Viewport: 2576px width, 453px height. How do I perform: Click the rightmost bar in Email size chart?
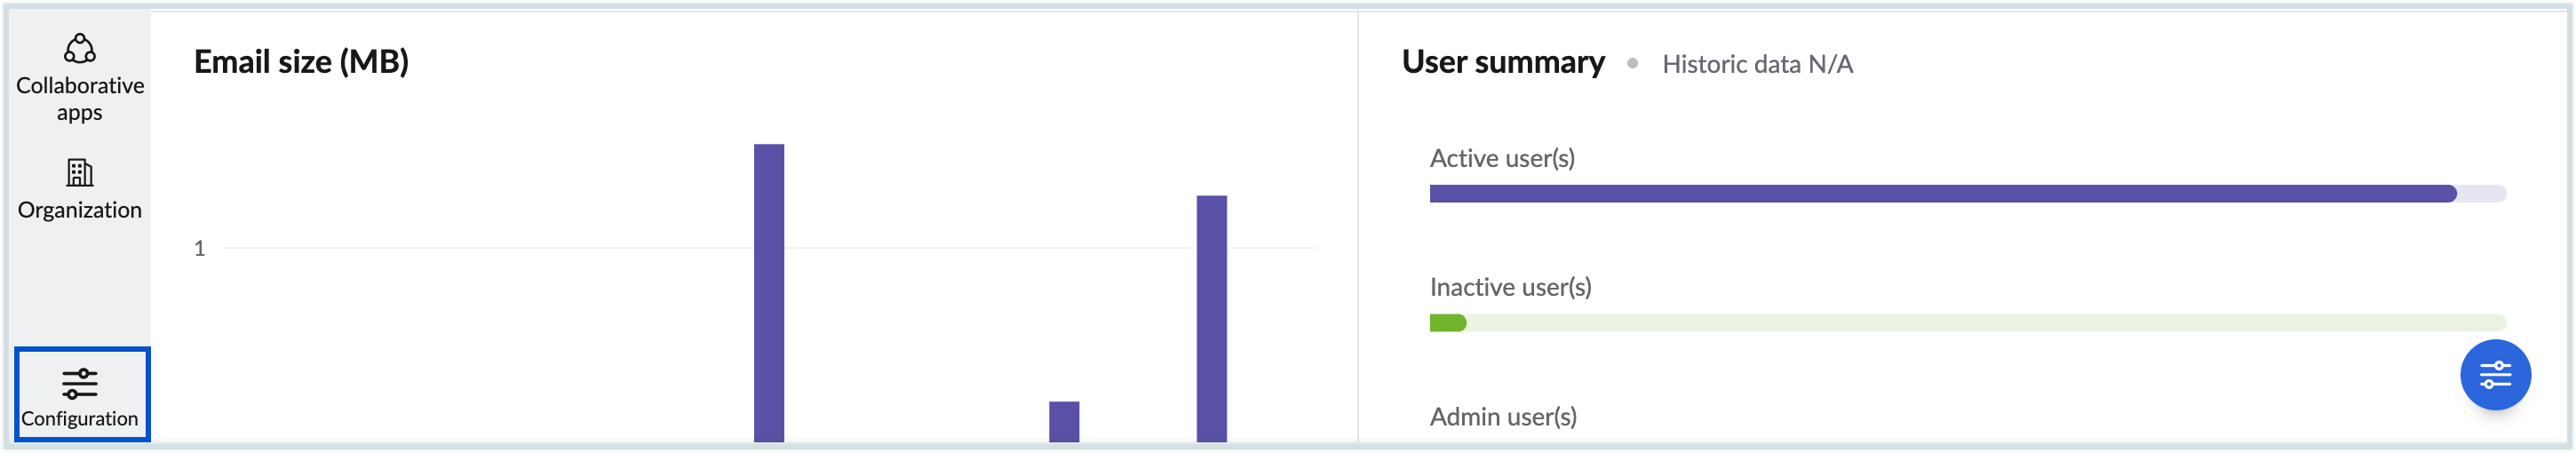(1211, 318)
